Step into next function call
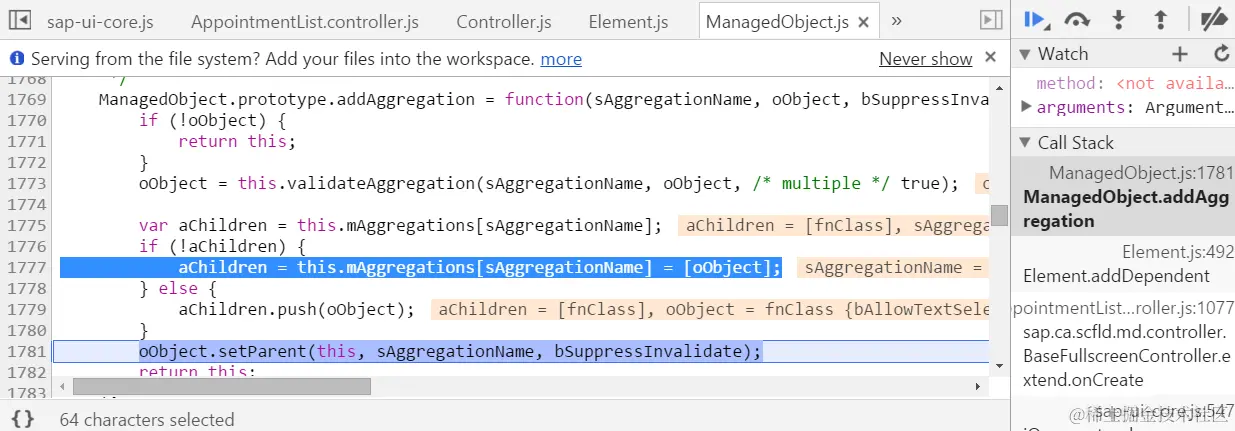The height and width of the screenshot is (431, 1235). (x=1119, y=19)
